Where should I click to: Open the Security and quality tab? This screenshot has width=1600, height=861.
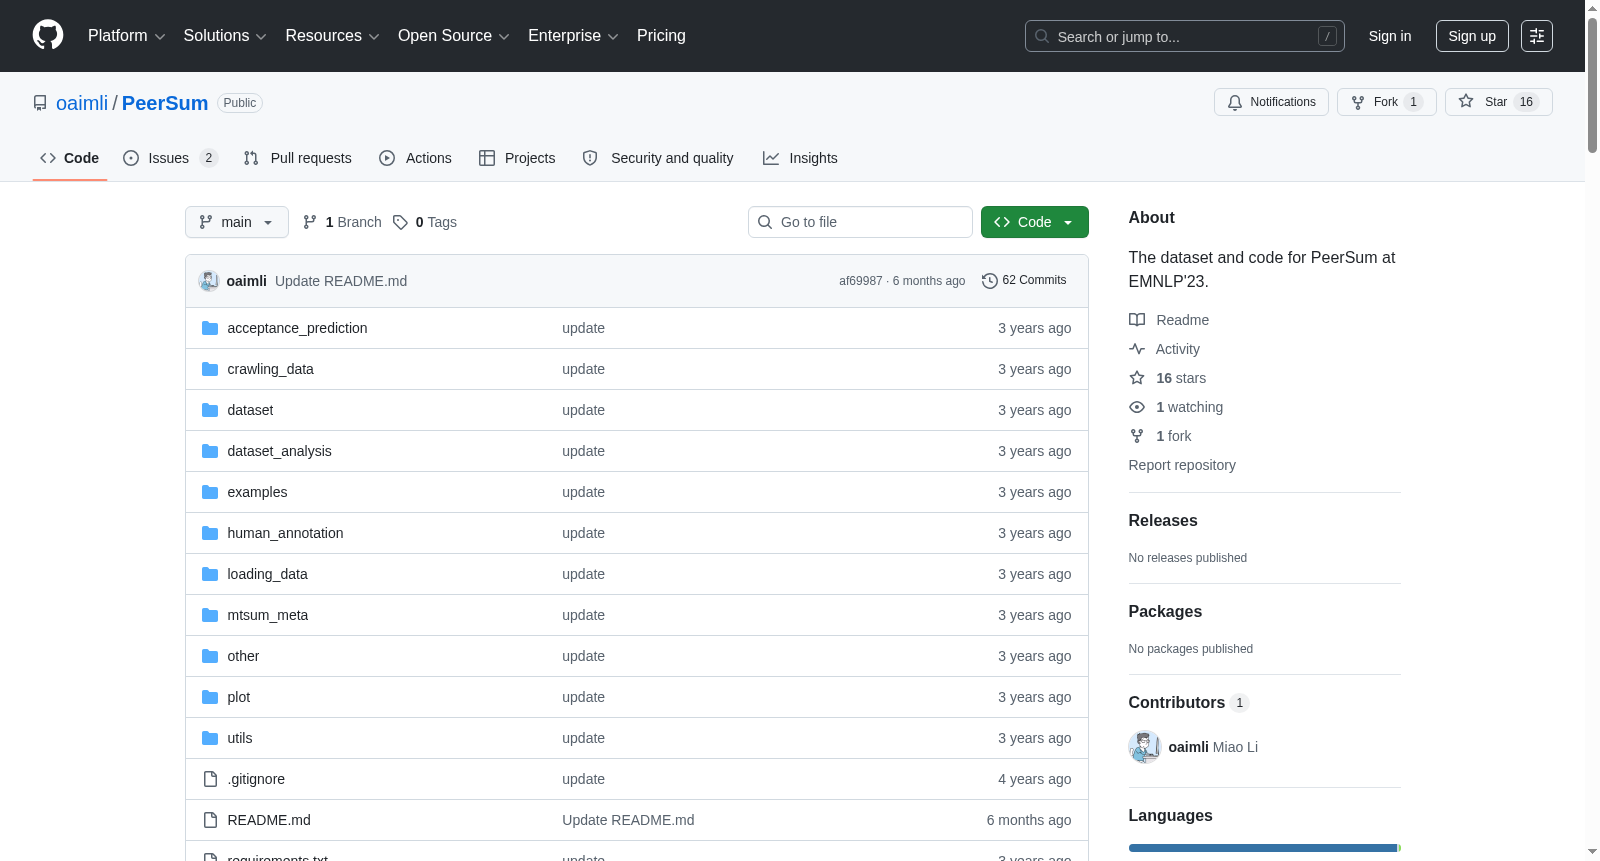tap(658, 158)
